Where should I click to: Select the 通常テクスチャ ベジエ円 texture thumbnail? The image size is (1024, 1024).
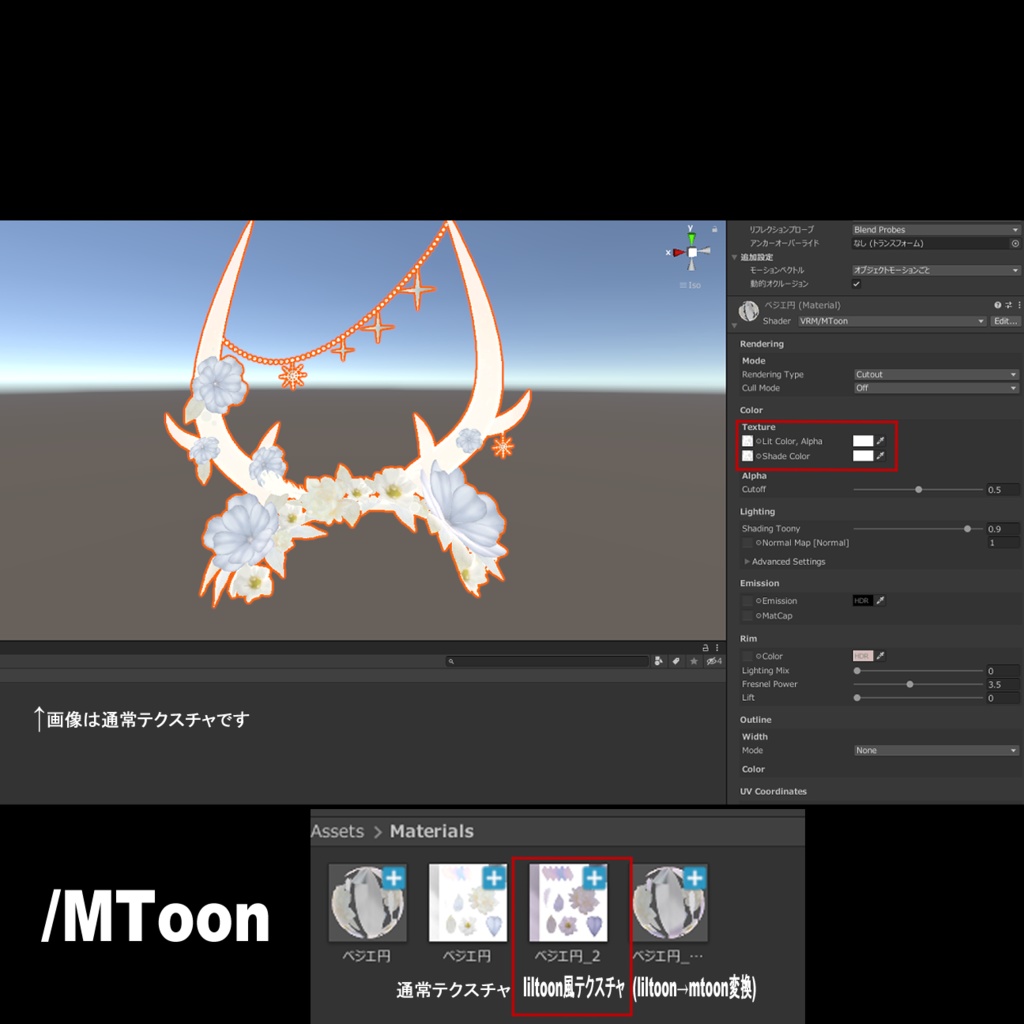pyautogui.click(x=468, y=903)
